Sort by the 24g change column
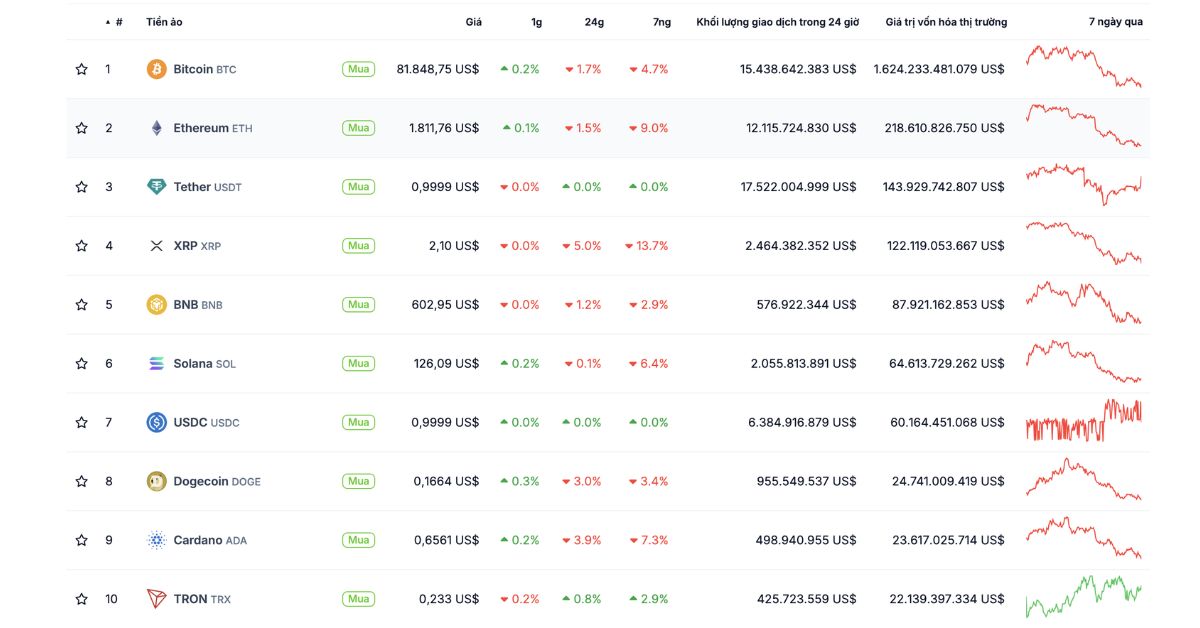Image resolution: width=1200 pixels, height=628 pixels. [x=594, y=22]
